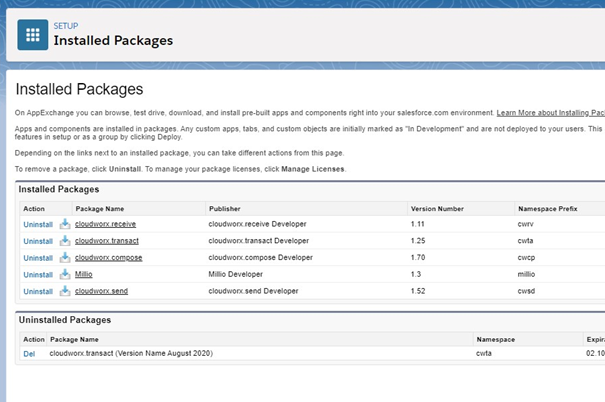The width and height of the screenshot is (605, 402).
Task: Click download icon for cloudworx.send package
Action: [x=65, y=291]
